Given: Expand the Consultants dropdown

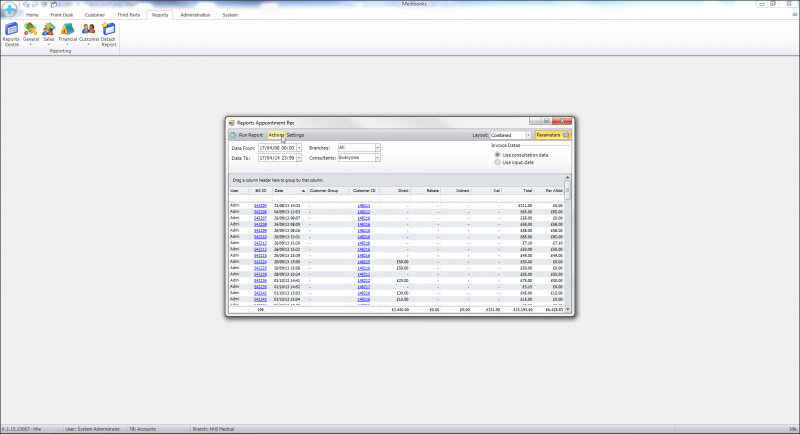Looking at the screenshot, I should tap(378, 157).
